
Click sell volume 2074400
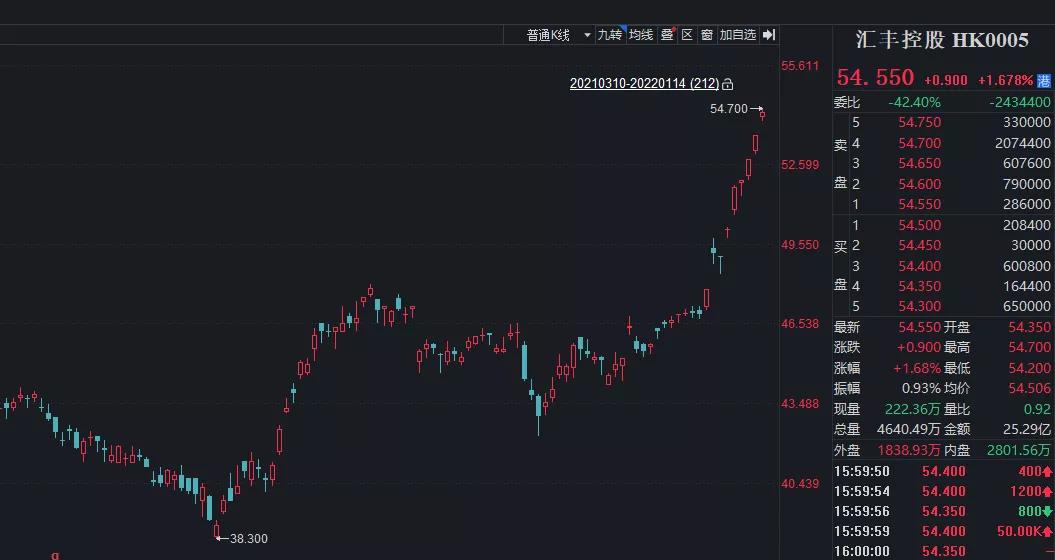pos(1022,143)
